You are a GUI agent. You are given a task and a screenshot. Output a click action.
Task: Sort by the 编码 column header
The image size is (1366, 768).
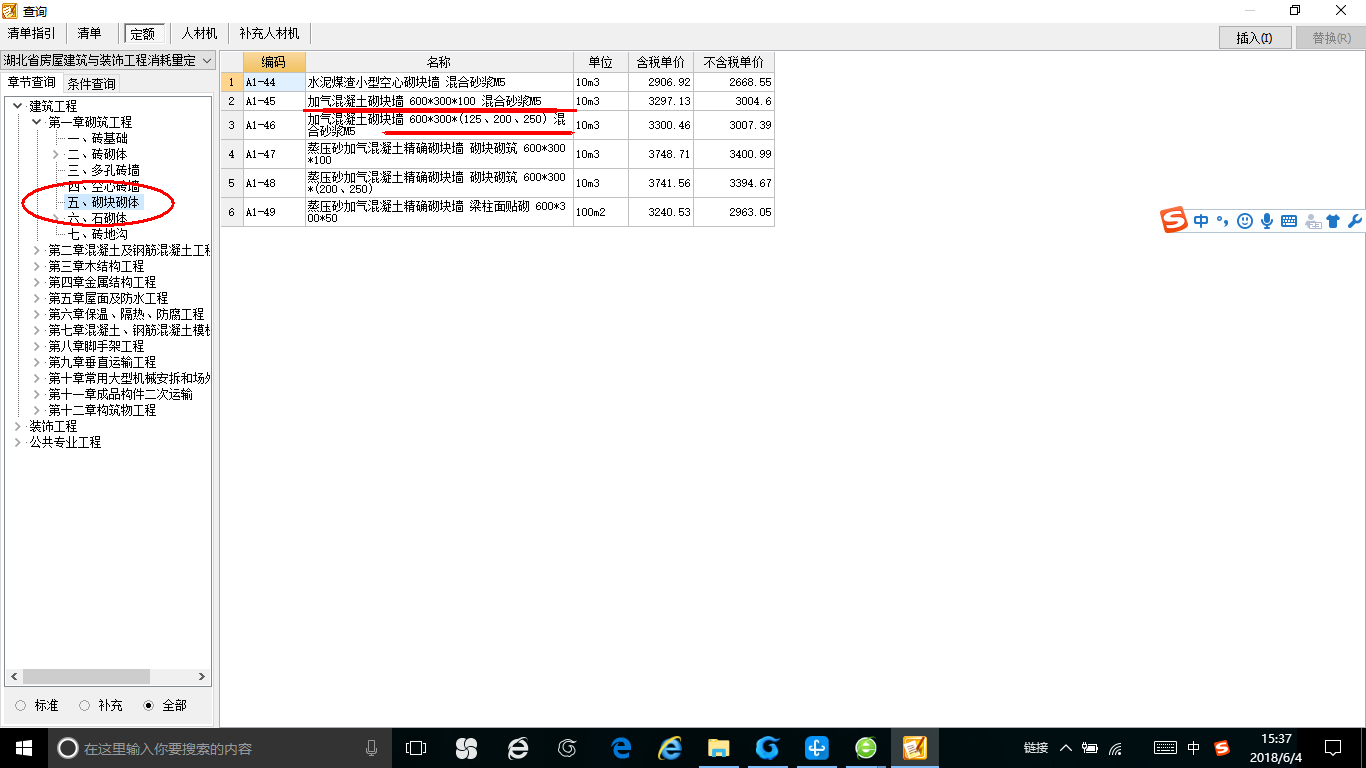point(274,62)
